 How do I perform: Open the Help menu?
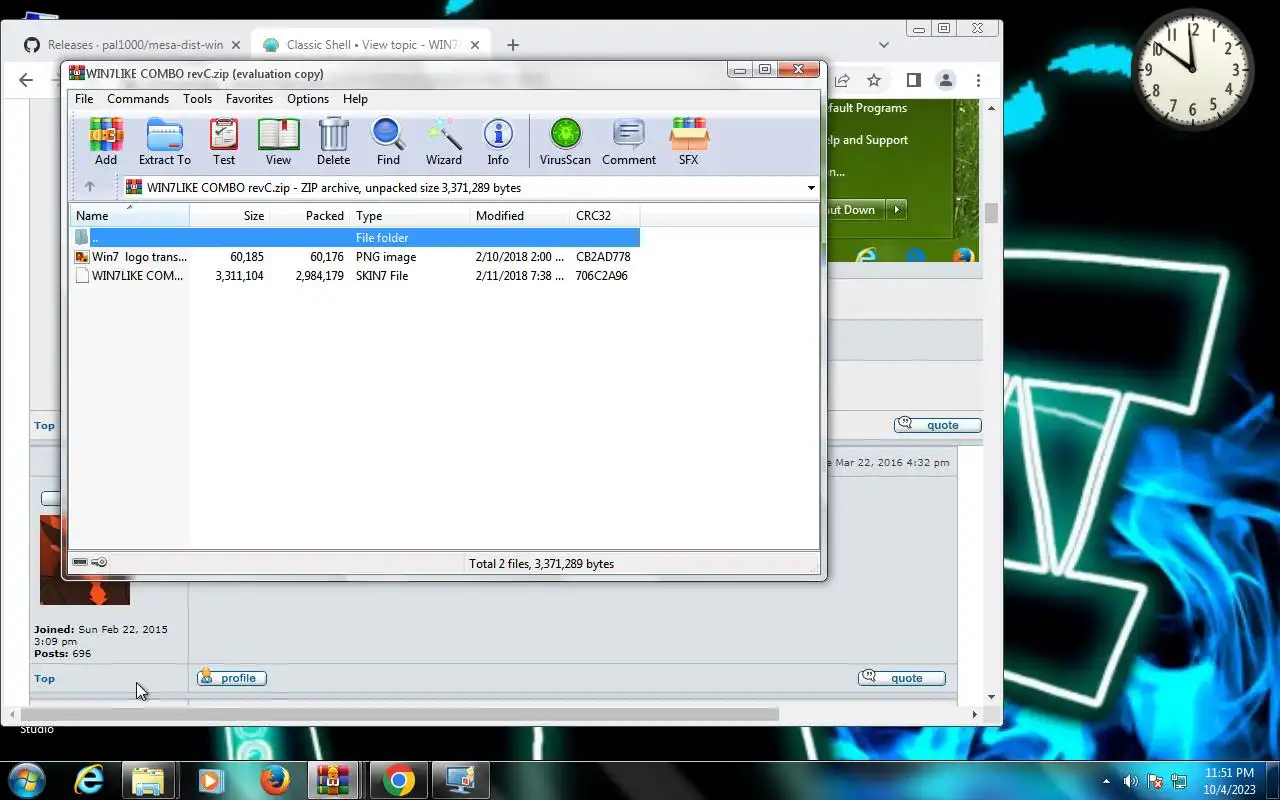pyautogui.click(x=355, y=99)
